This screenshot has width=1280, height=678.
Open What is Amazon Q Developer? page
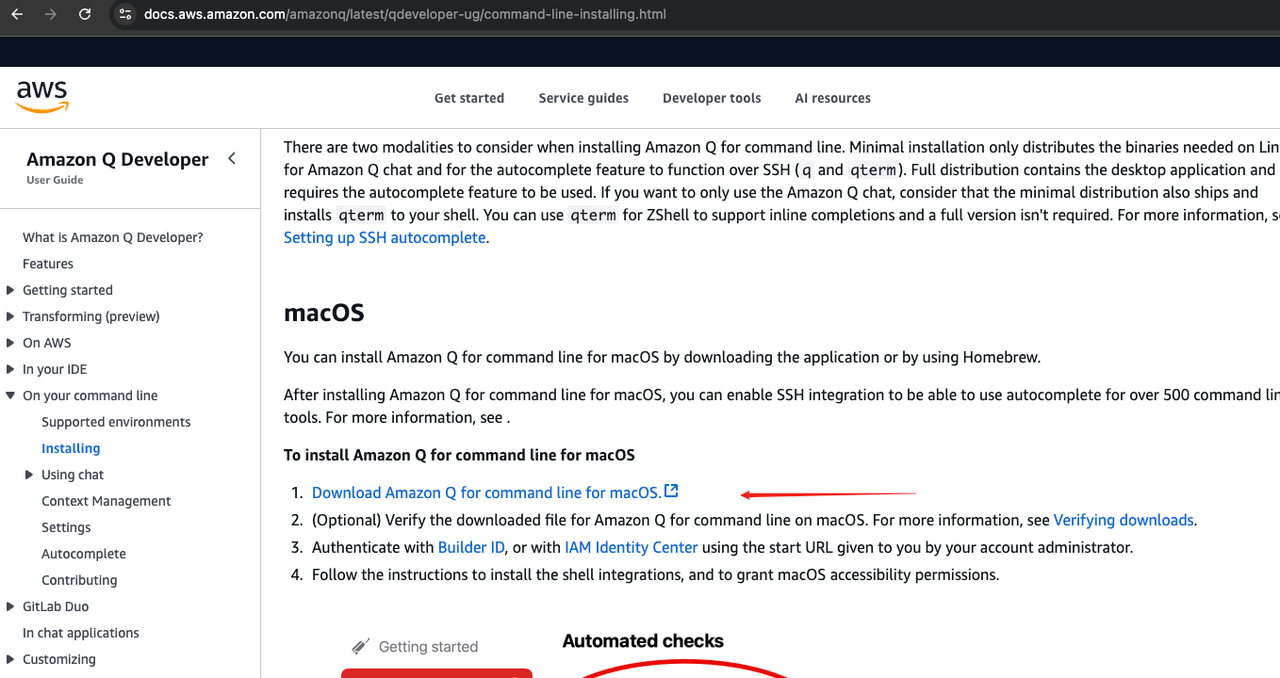[113, 237]
